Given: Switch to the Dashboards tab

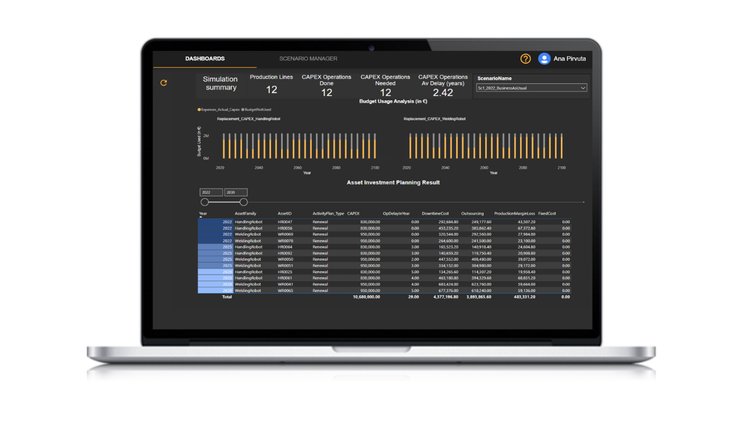Looking at the screenshot, I should (205, 58).
